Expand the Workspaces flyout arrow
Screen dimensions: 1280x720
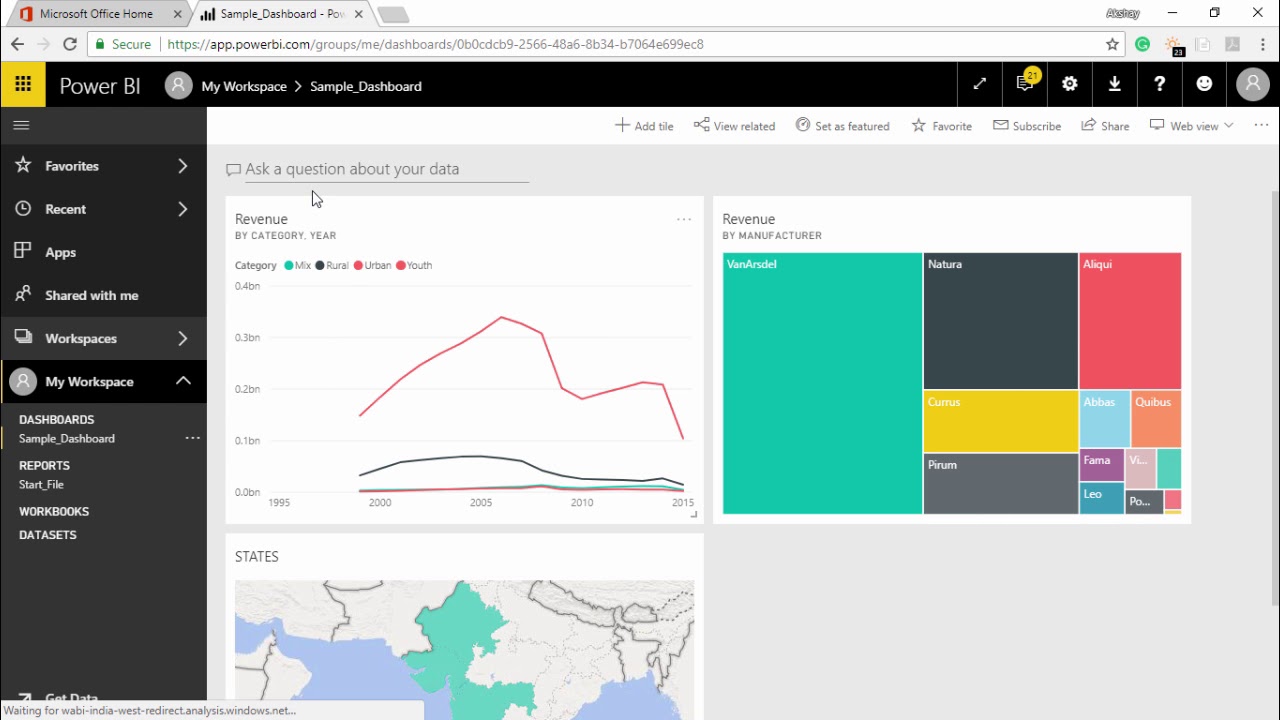(x=183, y=338)
